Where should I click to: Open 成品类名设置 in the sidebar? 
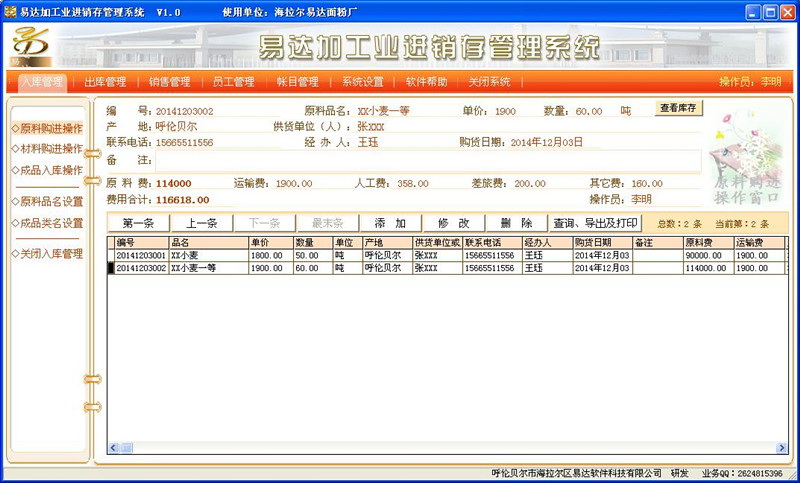(47, 223)
